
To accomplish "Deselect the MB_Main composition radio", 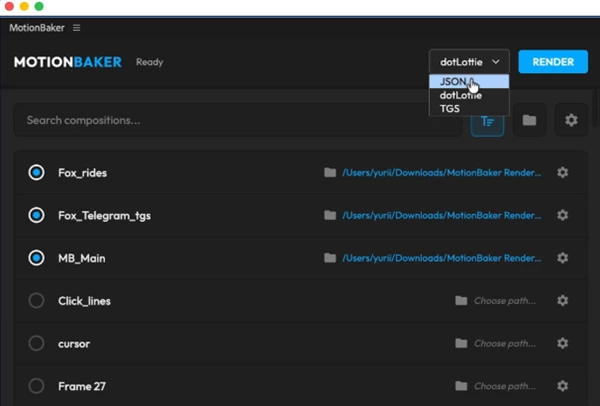I will 36,258.
